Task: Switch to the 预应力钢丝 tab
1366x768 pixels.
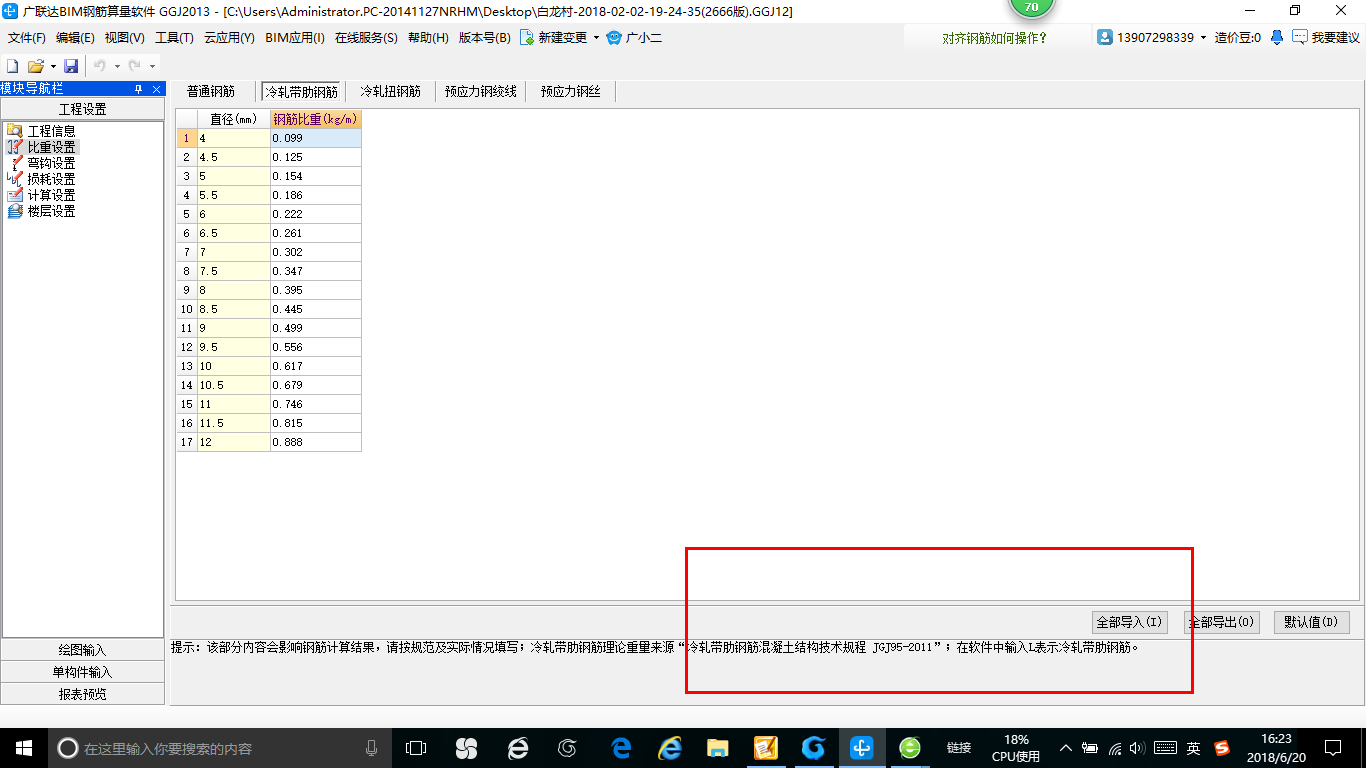Action: [571, 91]
